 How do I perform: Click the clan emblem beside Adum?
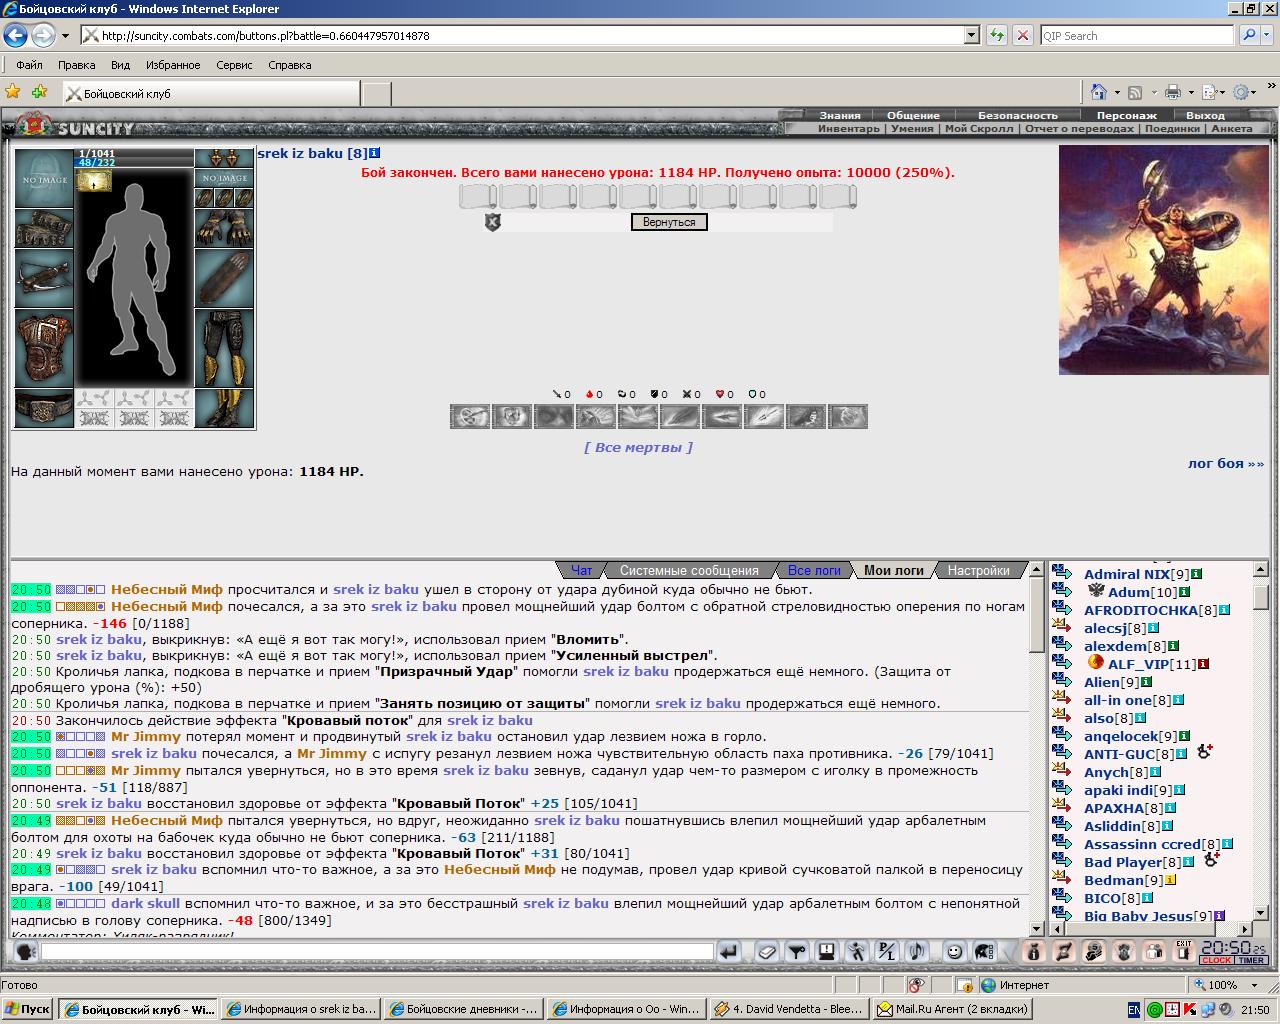coord(1095,591)
